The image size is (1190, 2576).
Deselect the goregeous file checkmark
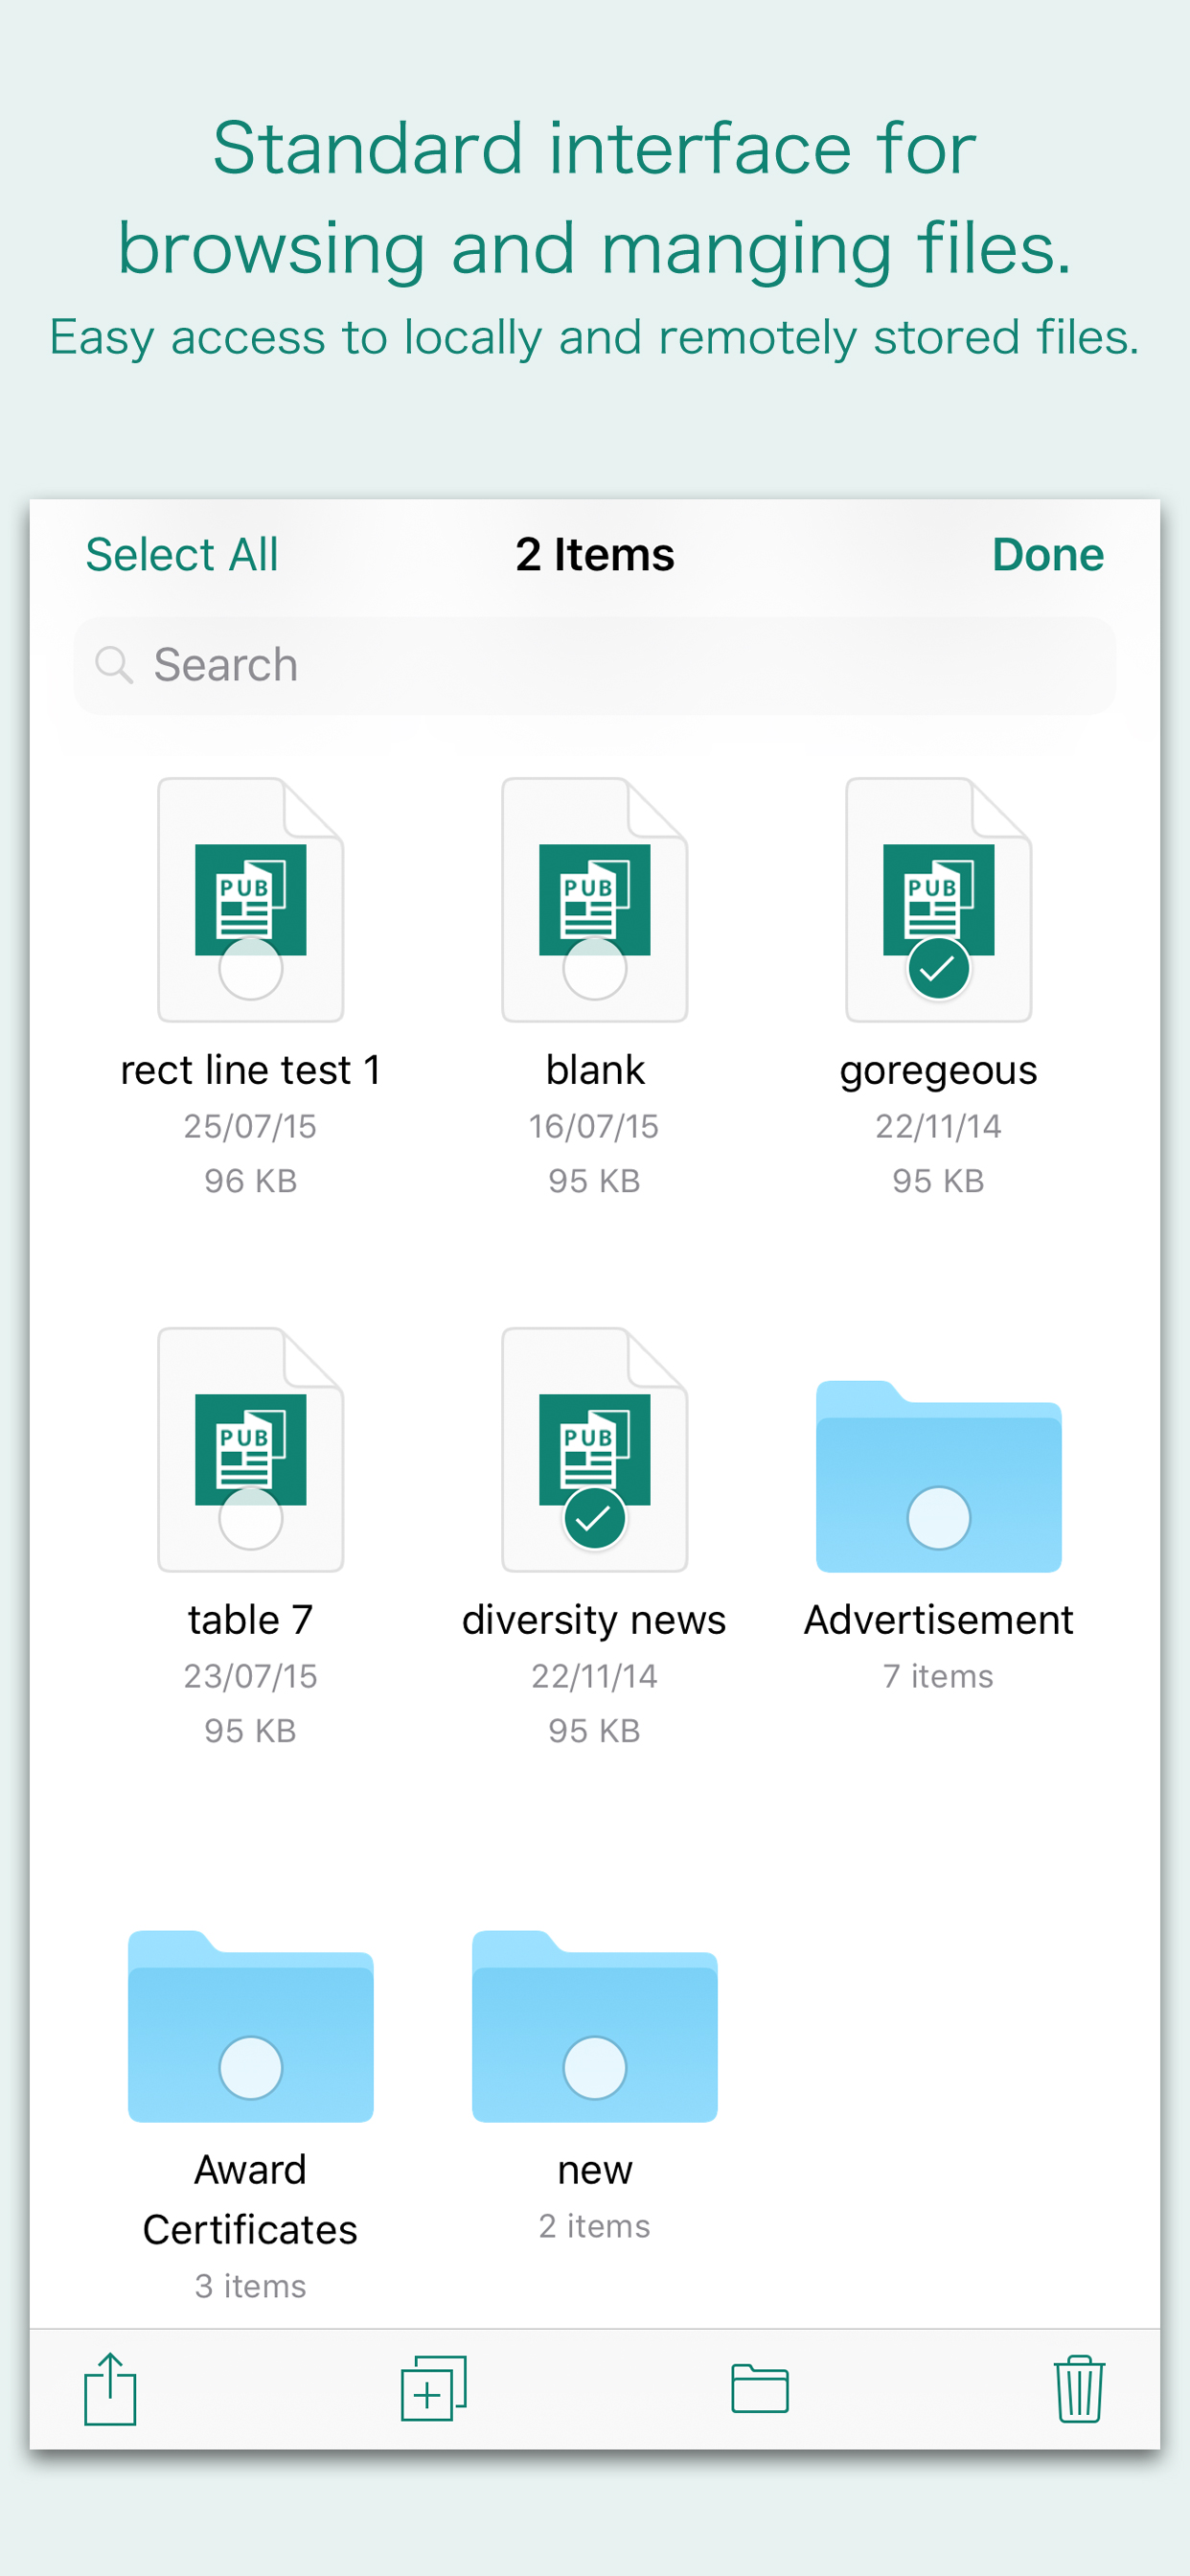[x=938, y=968]
